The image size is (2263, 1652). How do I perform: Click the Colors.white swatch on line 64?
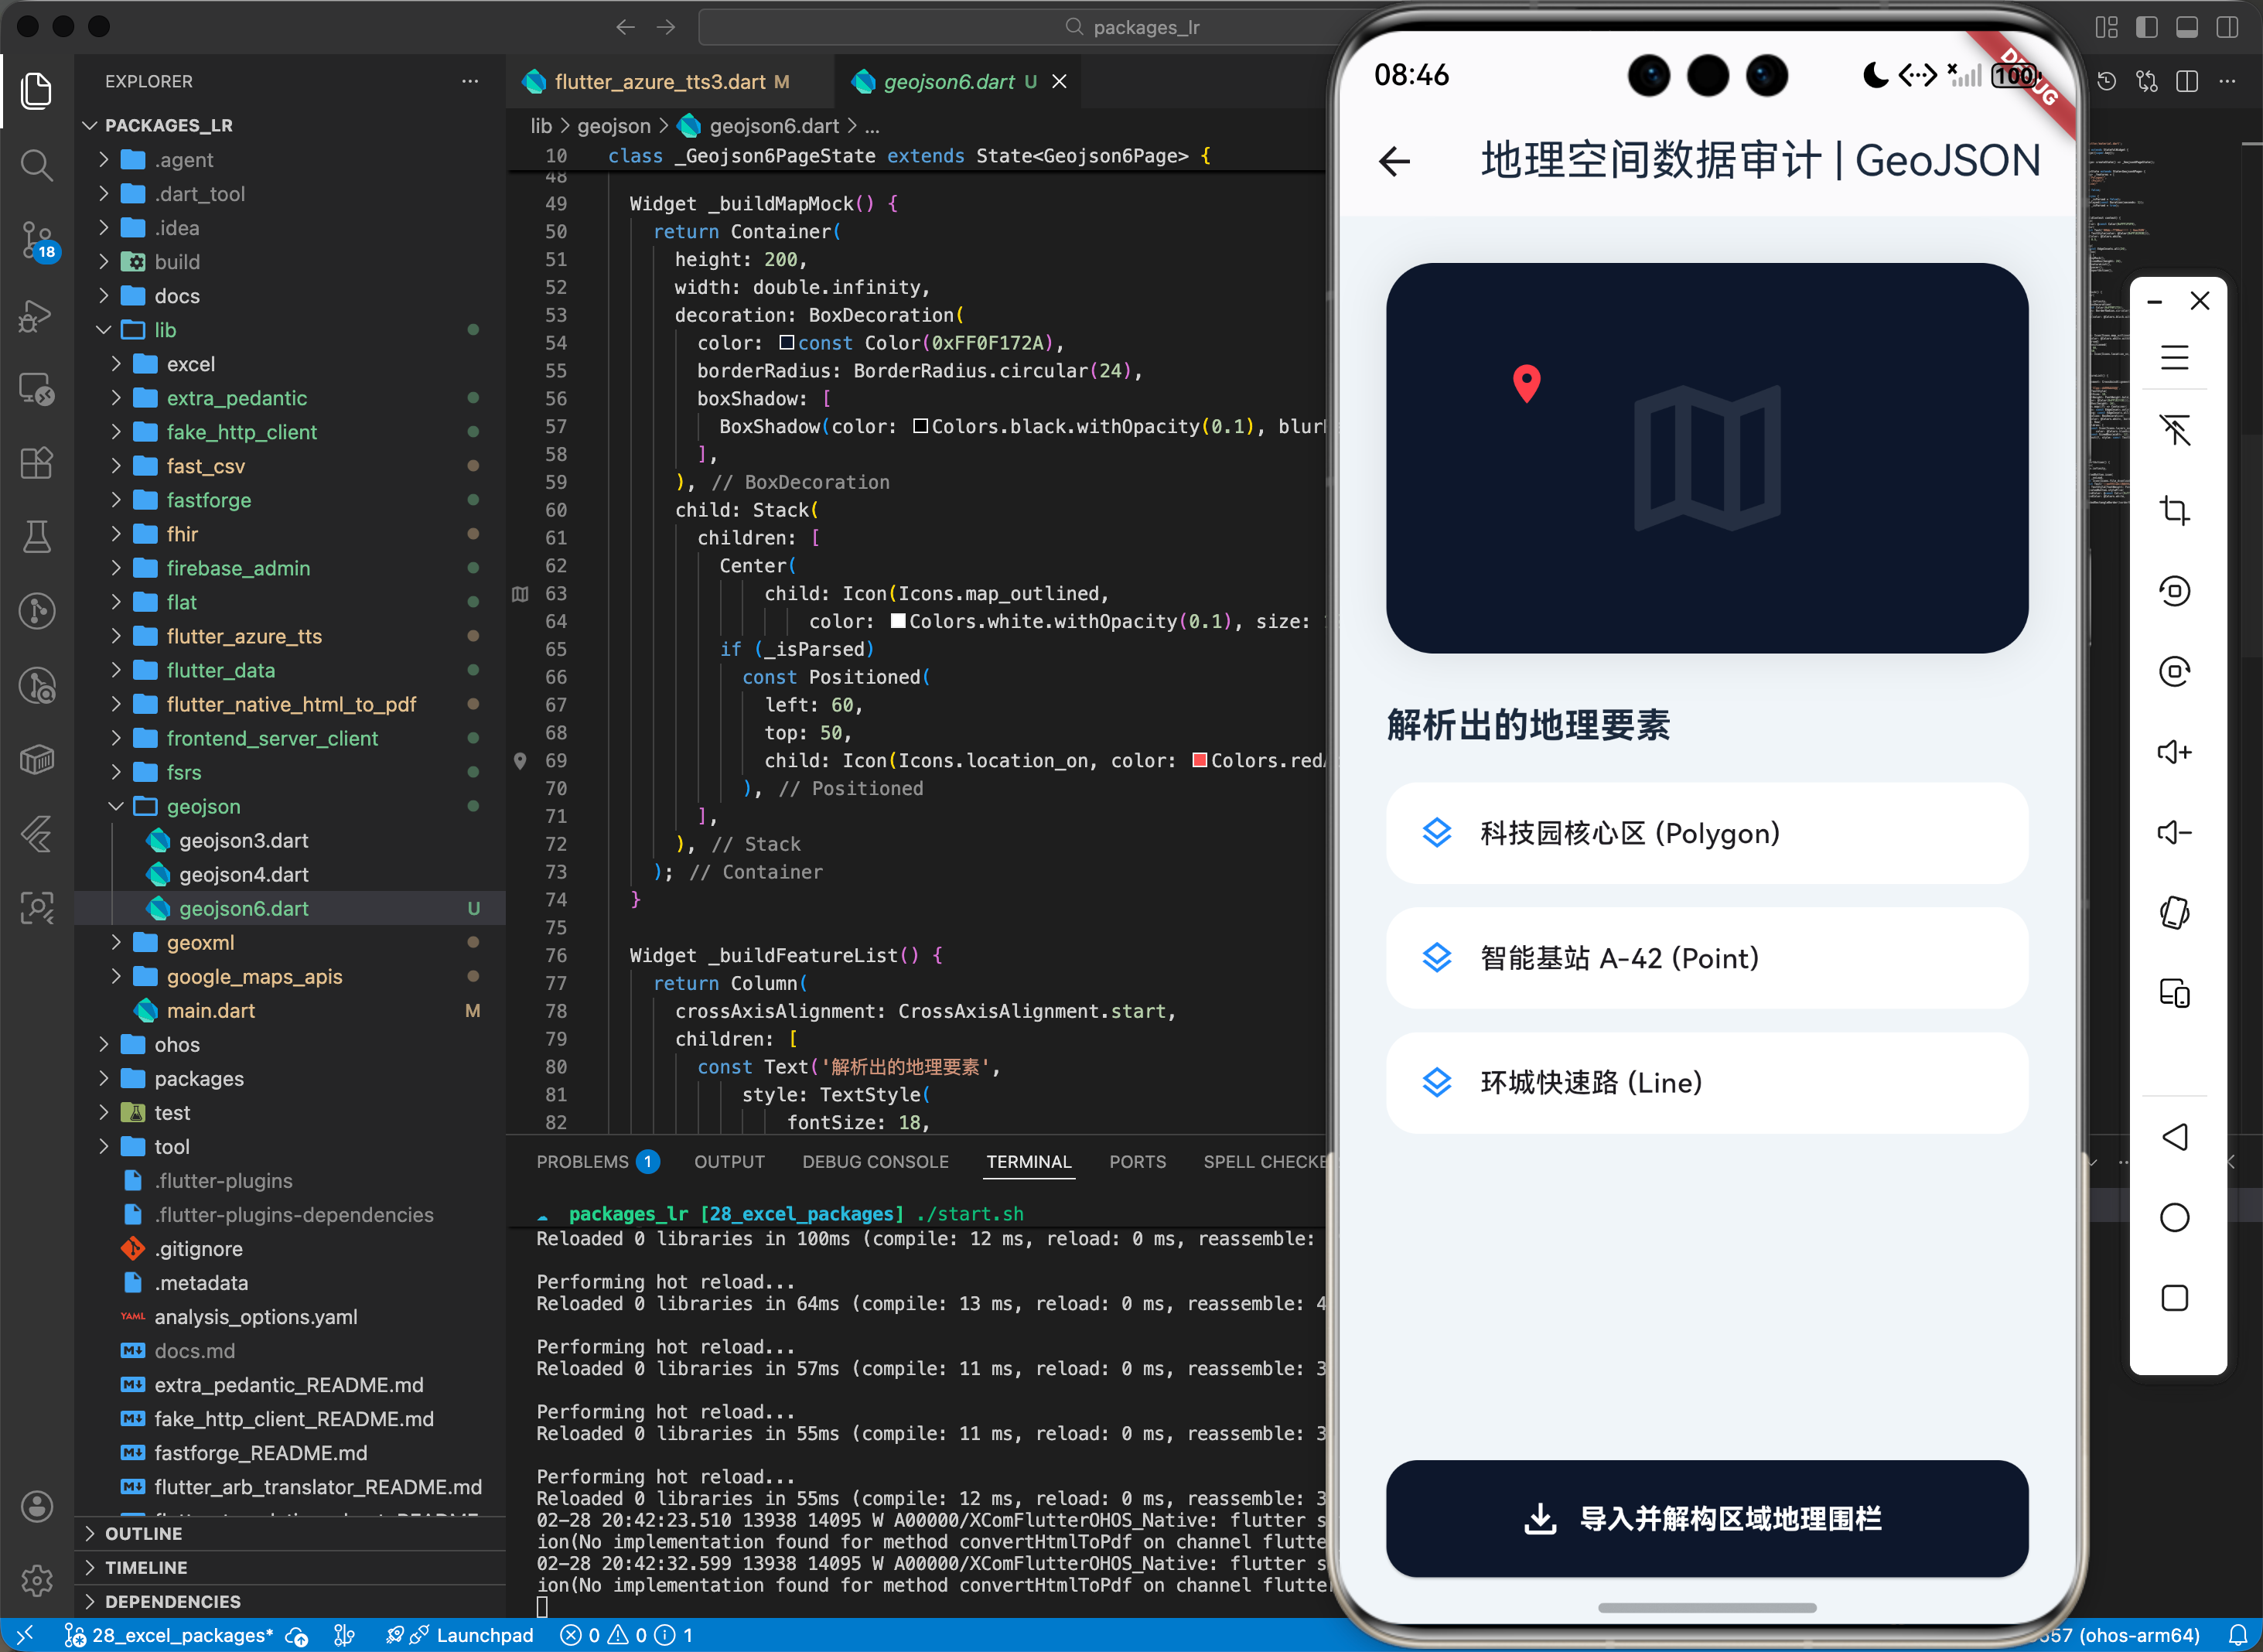[x=898, y=621]
